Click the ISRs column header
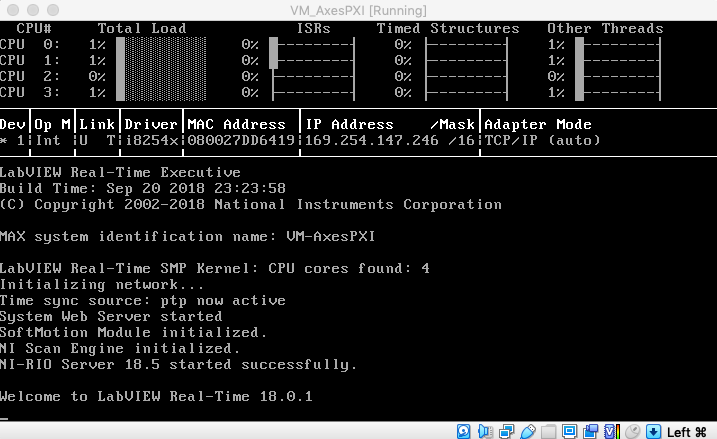Viewport: 717px width, 439px height. click(314, 28)
